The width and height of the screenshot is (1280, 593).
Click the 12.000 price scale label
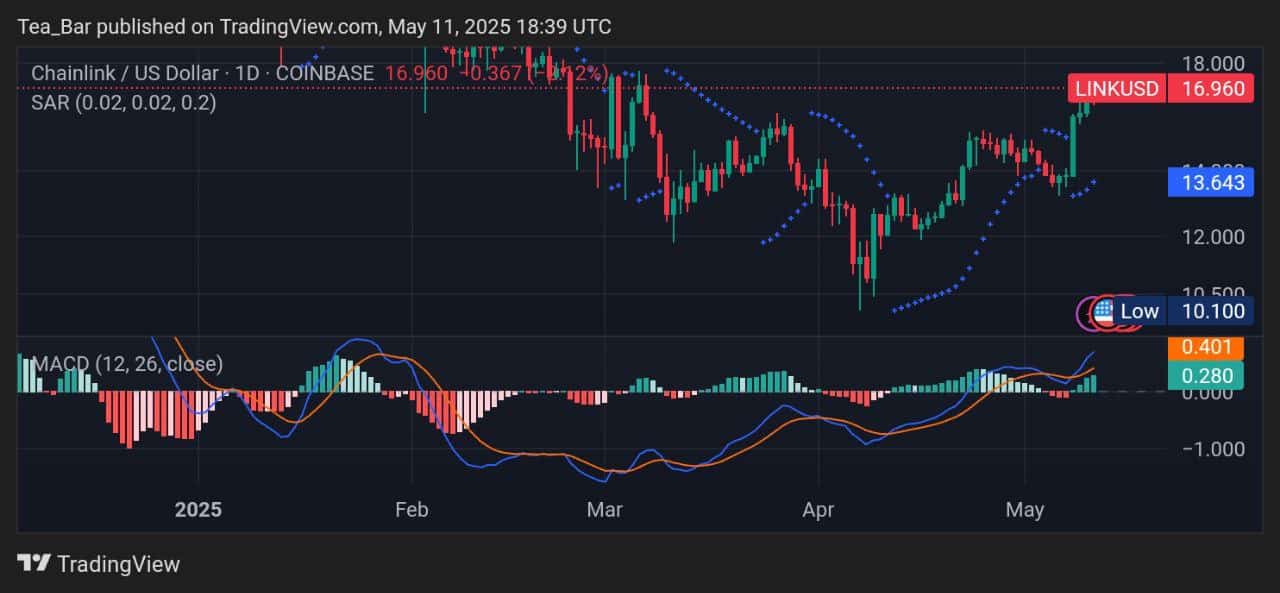tap(1212, 237)
